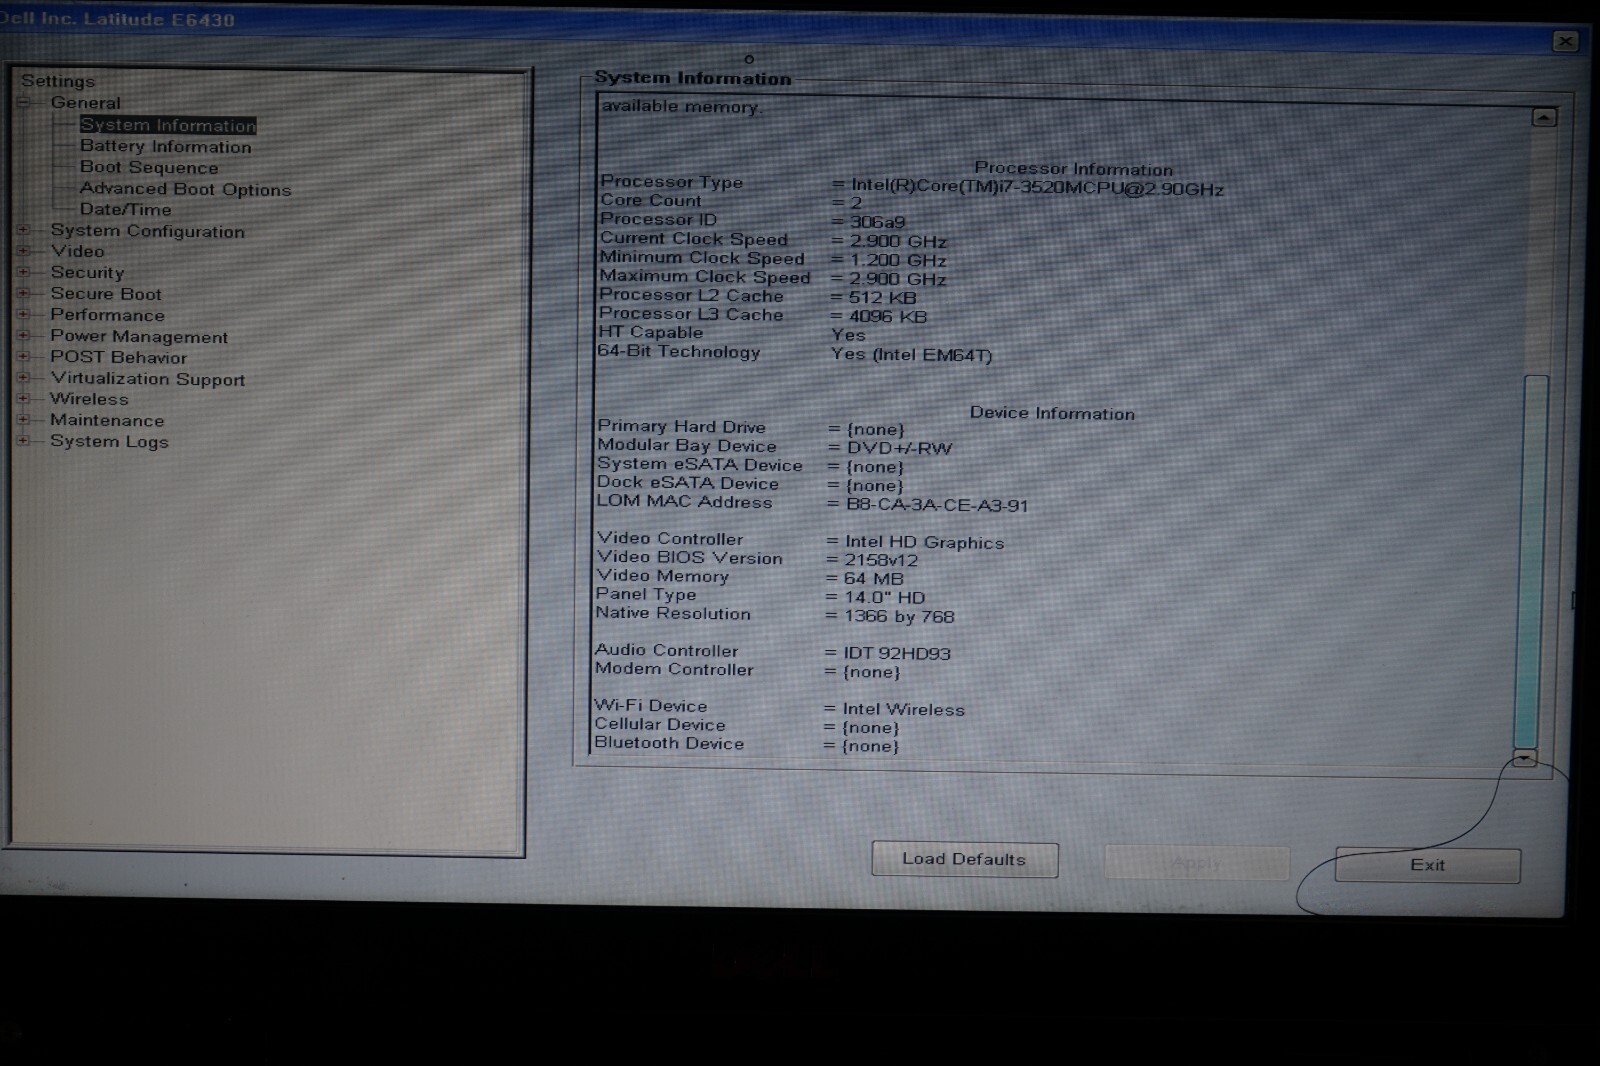Select the Maintenance category label
This screenshot has height=1066, width=1600.
107,420
